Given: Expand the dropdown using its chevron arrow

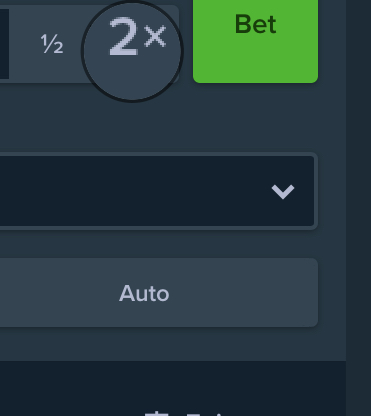Looking at the screenshot, I should pos(283,192).
